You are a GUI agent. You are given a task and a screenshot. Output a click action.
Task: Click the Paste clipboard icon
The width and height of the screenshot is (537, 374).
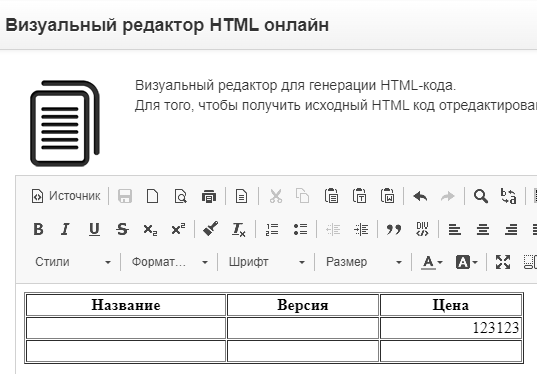[x=331, y=196]
